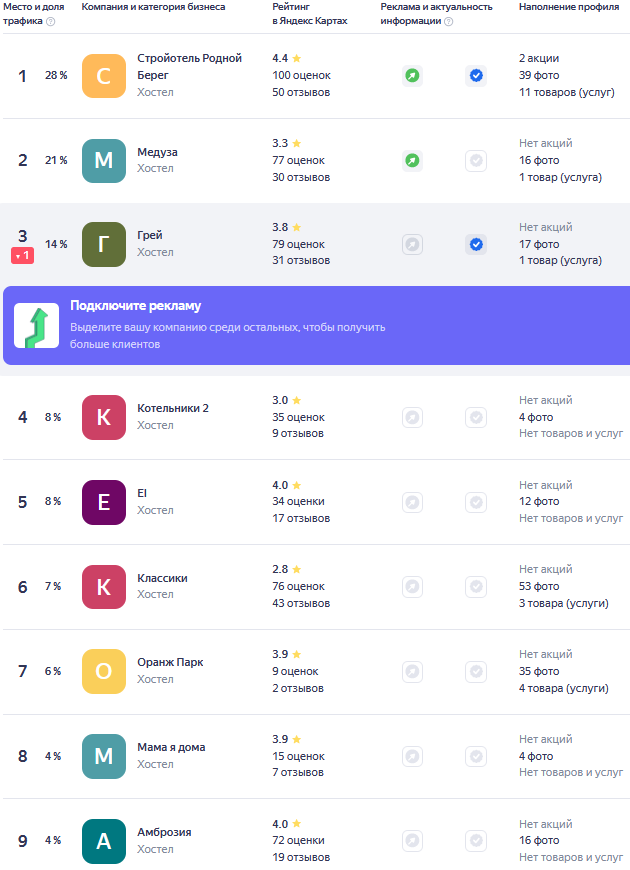Click '34 оценки' for El hostel
The width and height of the screenshot is (630, 870).
click(299, 502)
